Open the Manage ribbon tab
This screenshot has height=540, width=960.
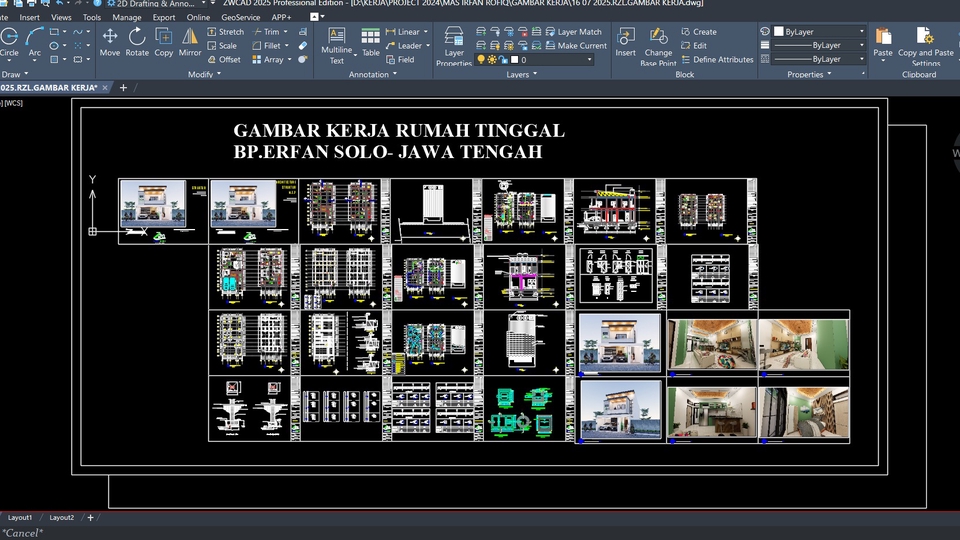[x=127, y=17]
